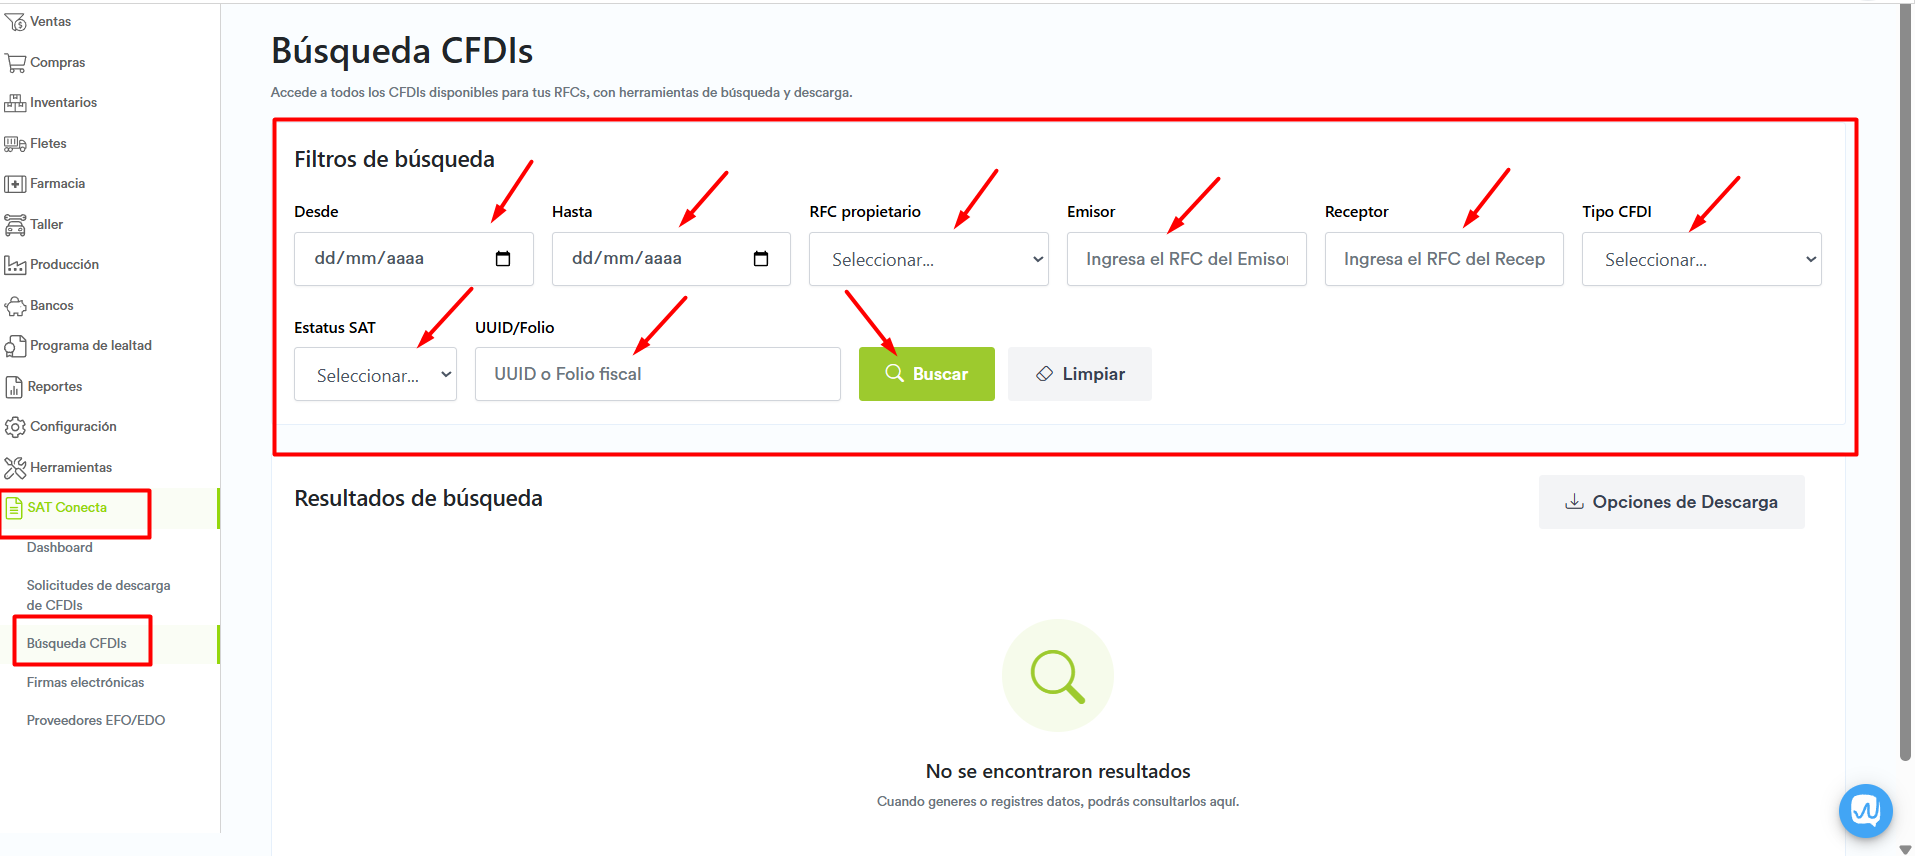1915x856 pixels.
Task: Click the Fletes truck icon
Action: tap(15, 144)
